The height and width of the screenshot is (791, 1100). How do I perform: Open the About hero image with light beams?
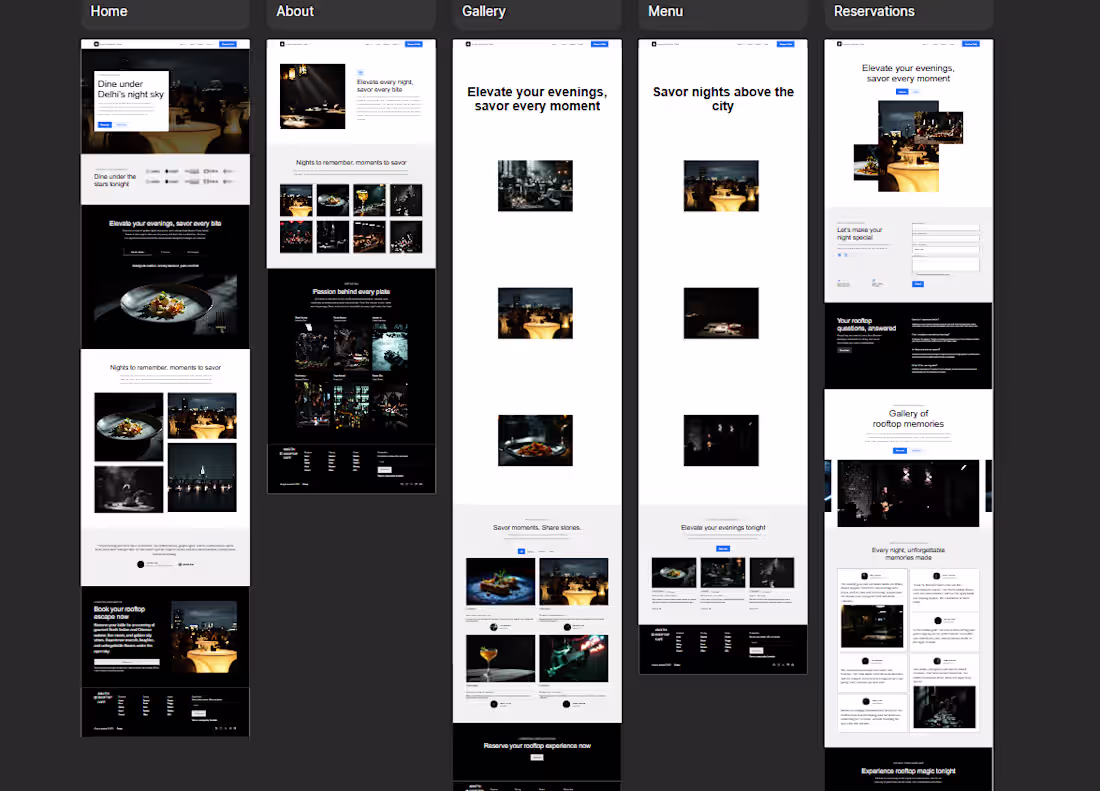[312, 96]
